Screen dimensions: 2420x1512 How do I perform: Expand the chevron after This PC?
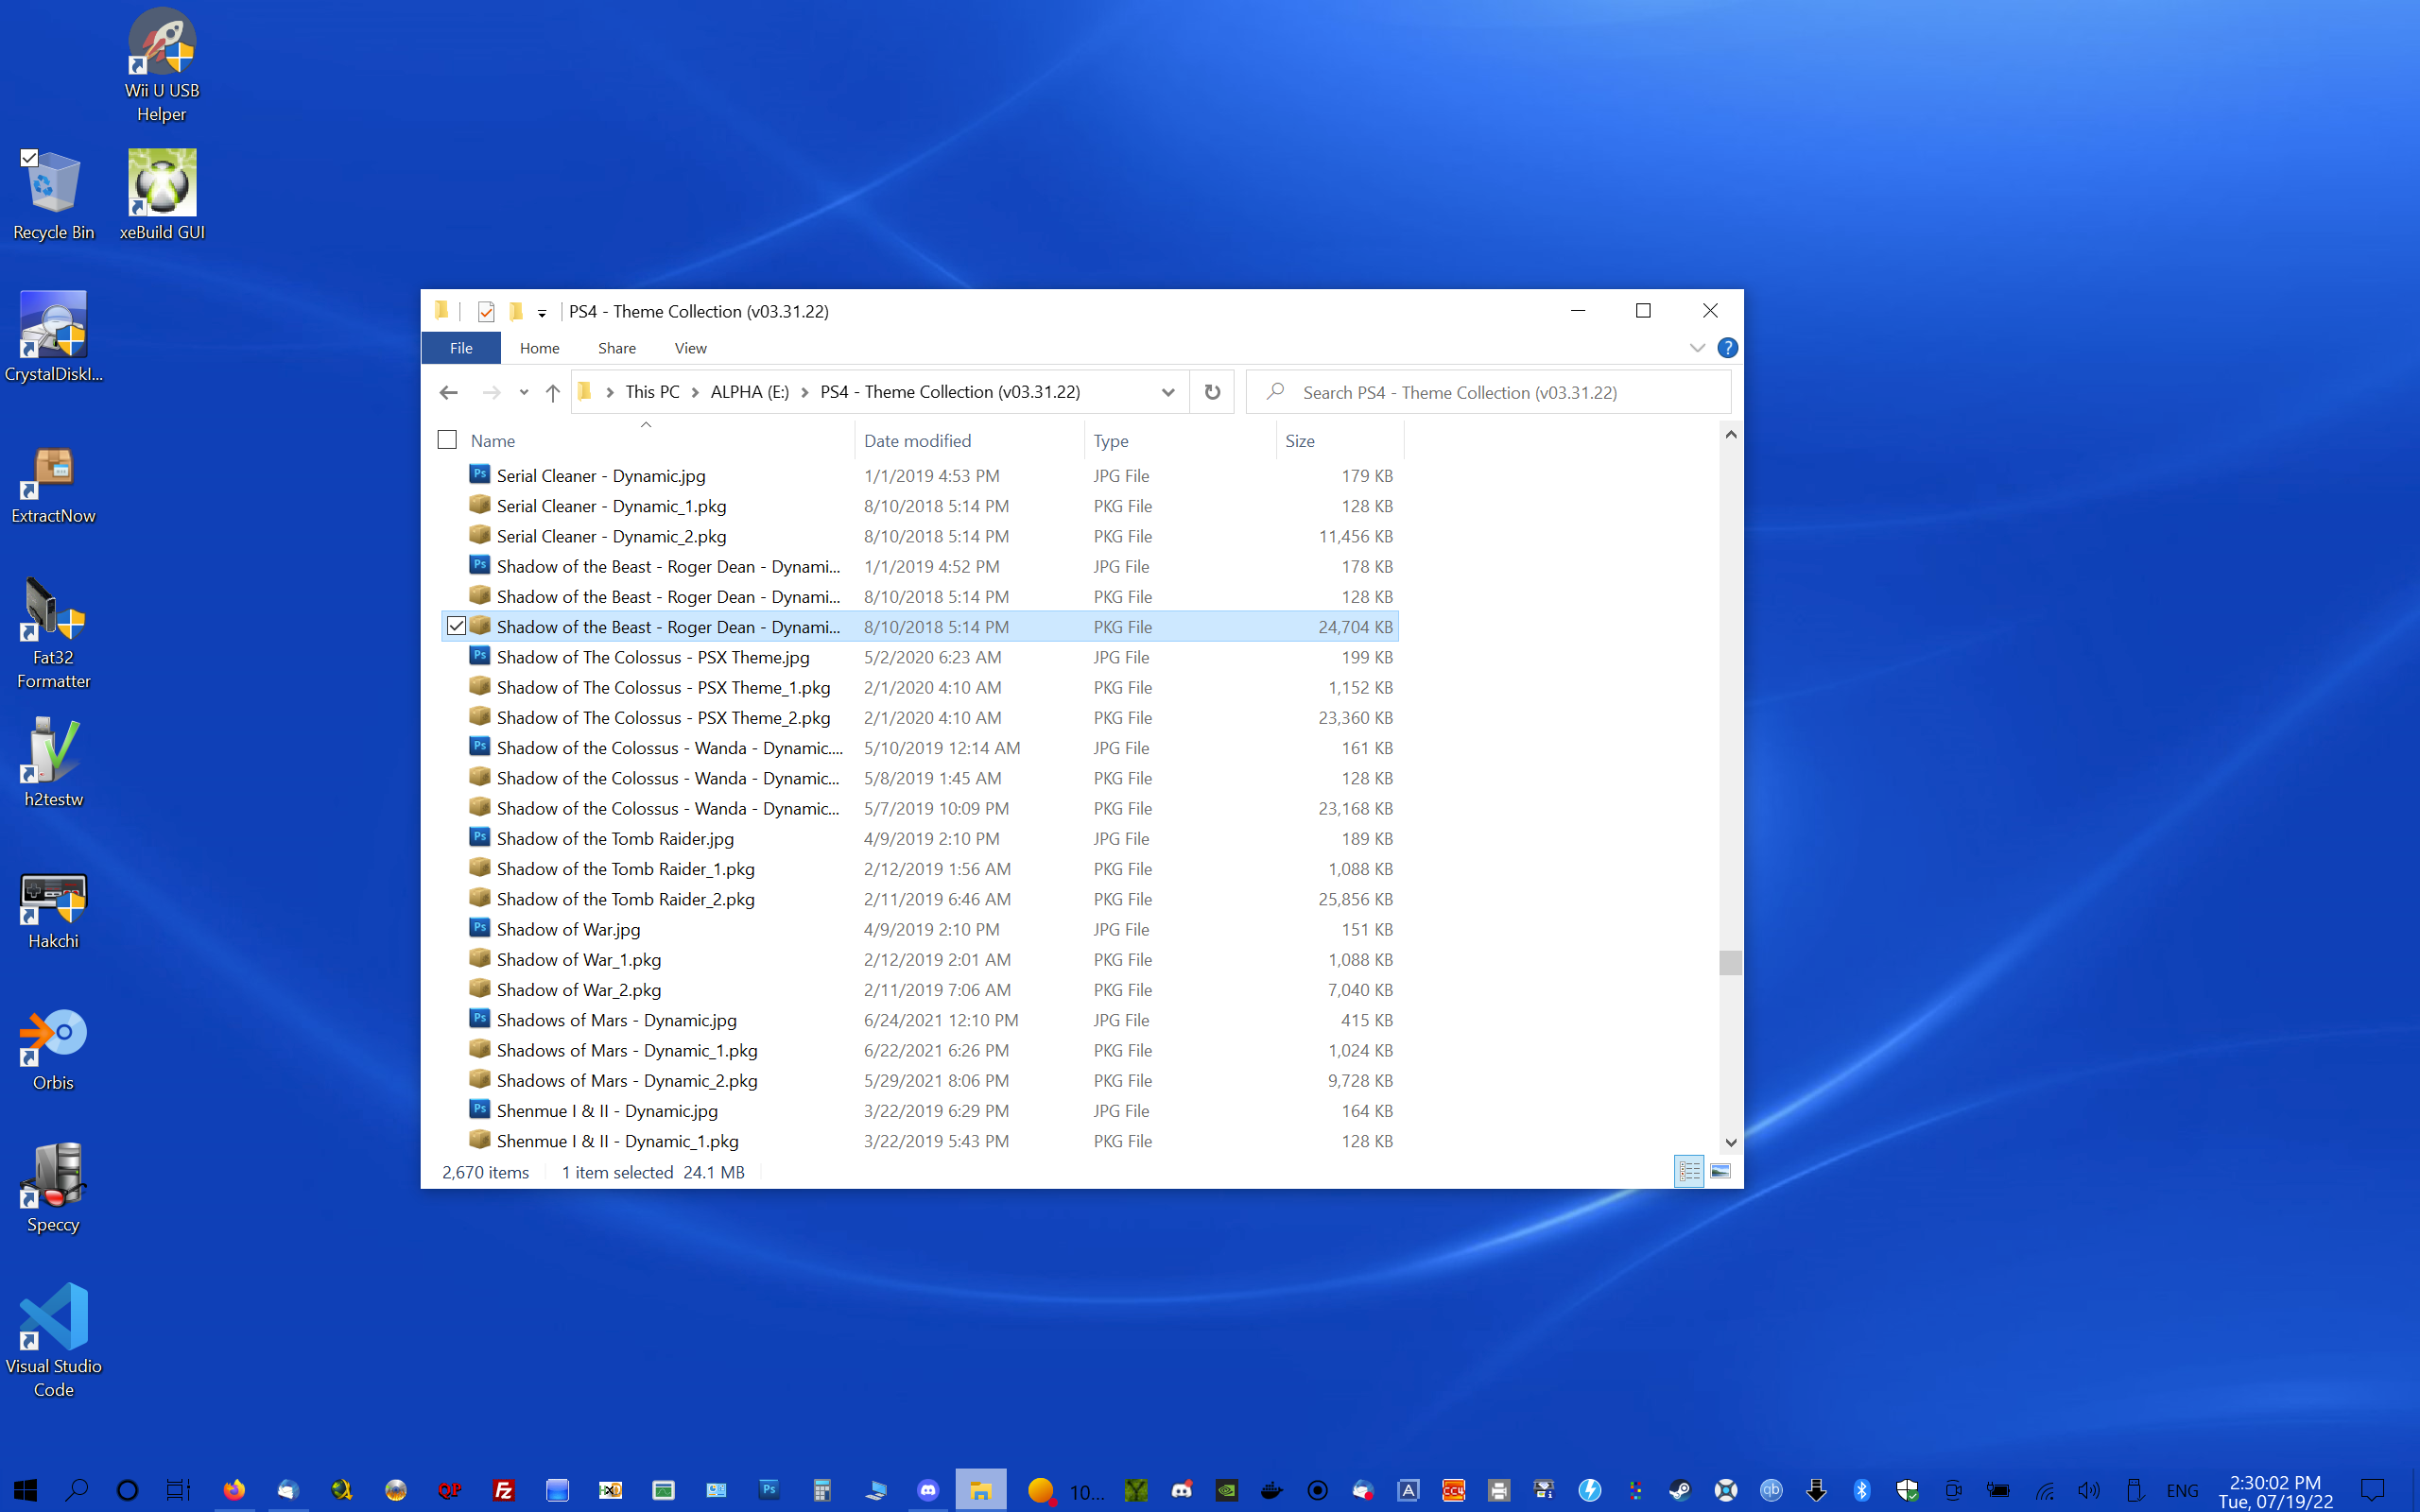click(695, 392)
